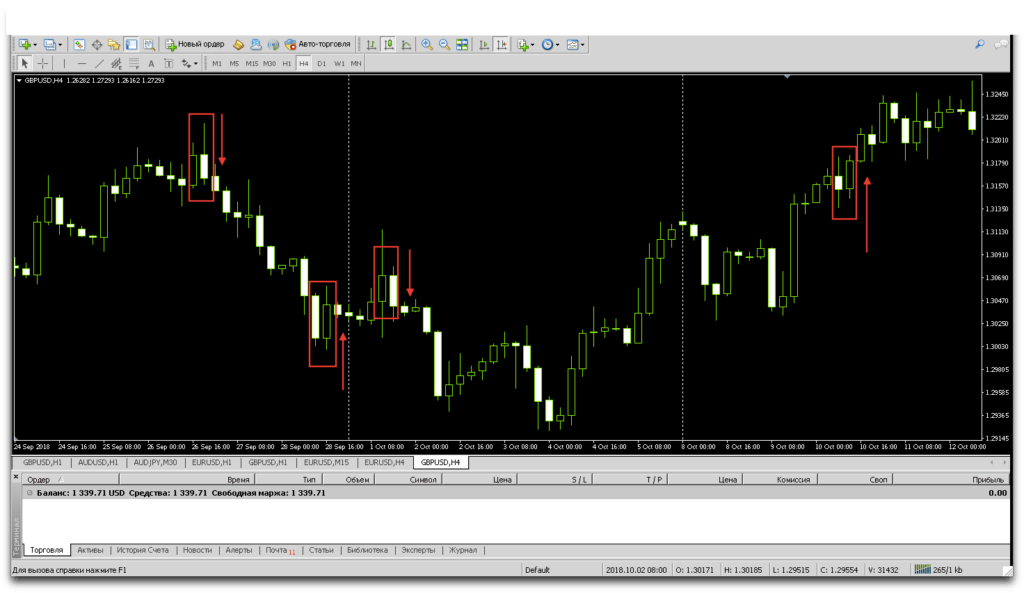Image resolution: width=1024 pixels, height=593 pixels.
Task: Open search magnifier in top right
Action: click(x=980, y=45)
